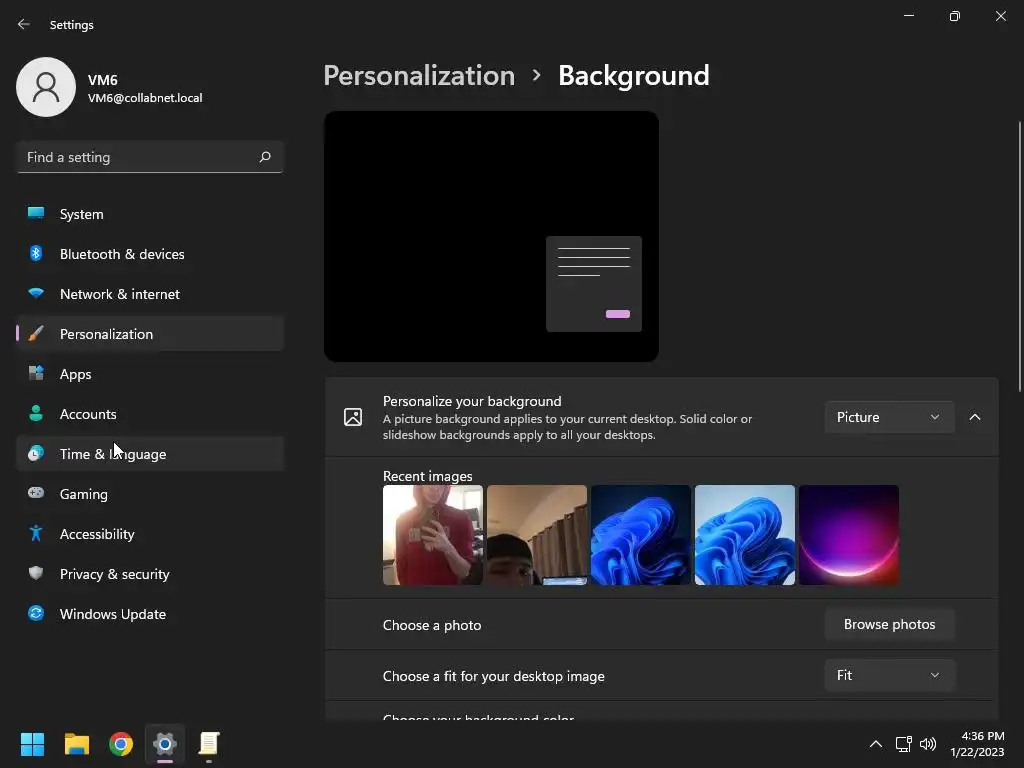1024x768 pixels.
Task: Click the back arrow in Settings header
Action: click(24, 24)
